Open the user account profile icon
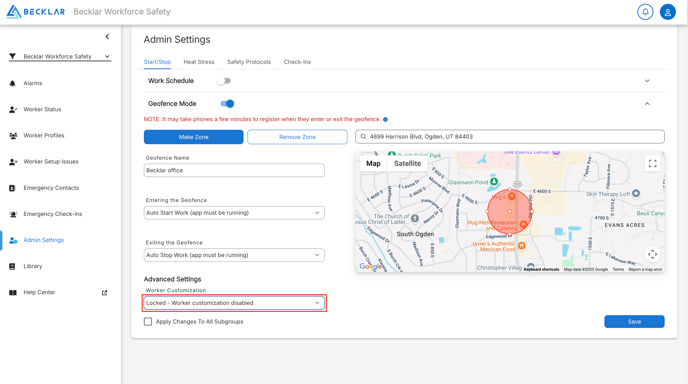This screenshot has height=384, width=688. 668,12
